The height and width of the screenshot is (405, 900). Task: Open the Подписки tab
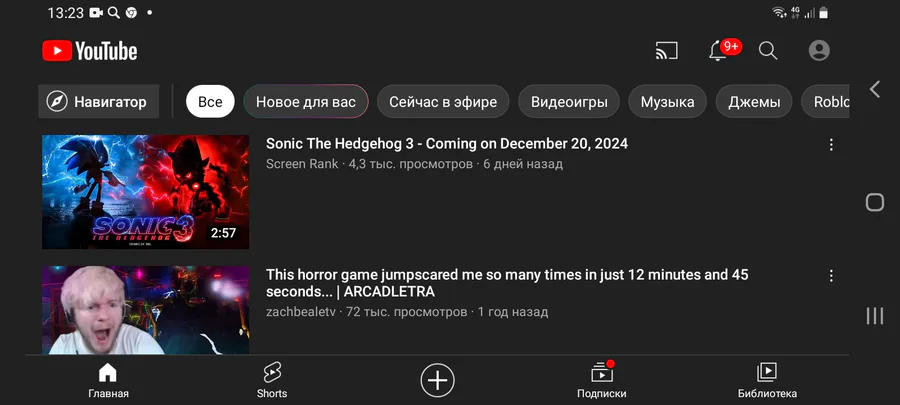pyautogui.click(x=602, y=380)
